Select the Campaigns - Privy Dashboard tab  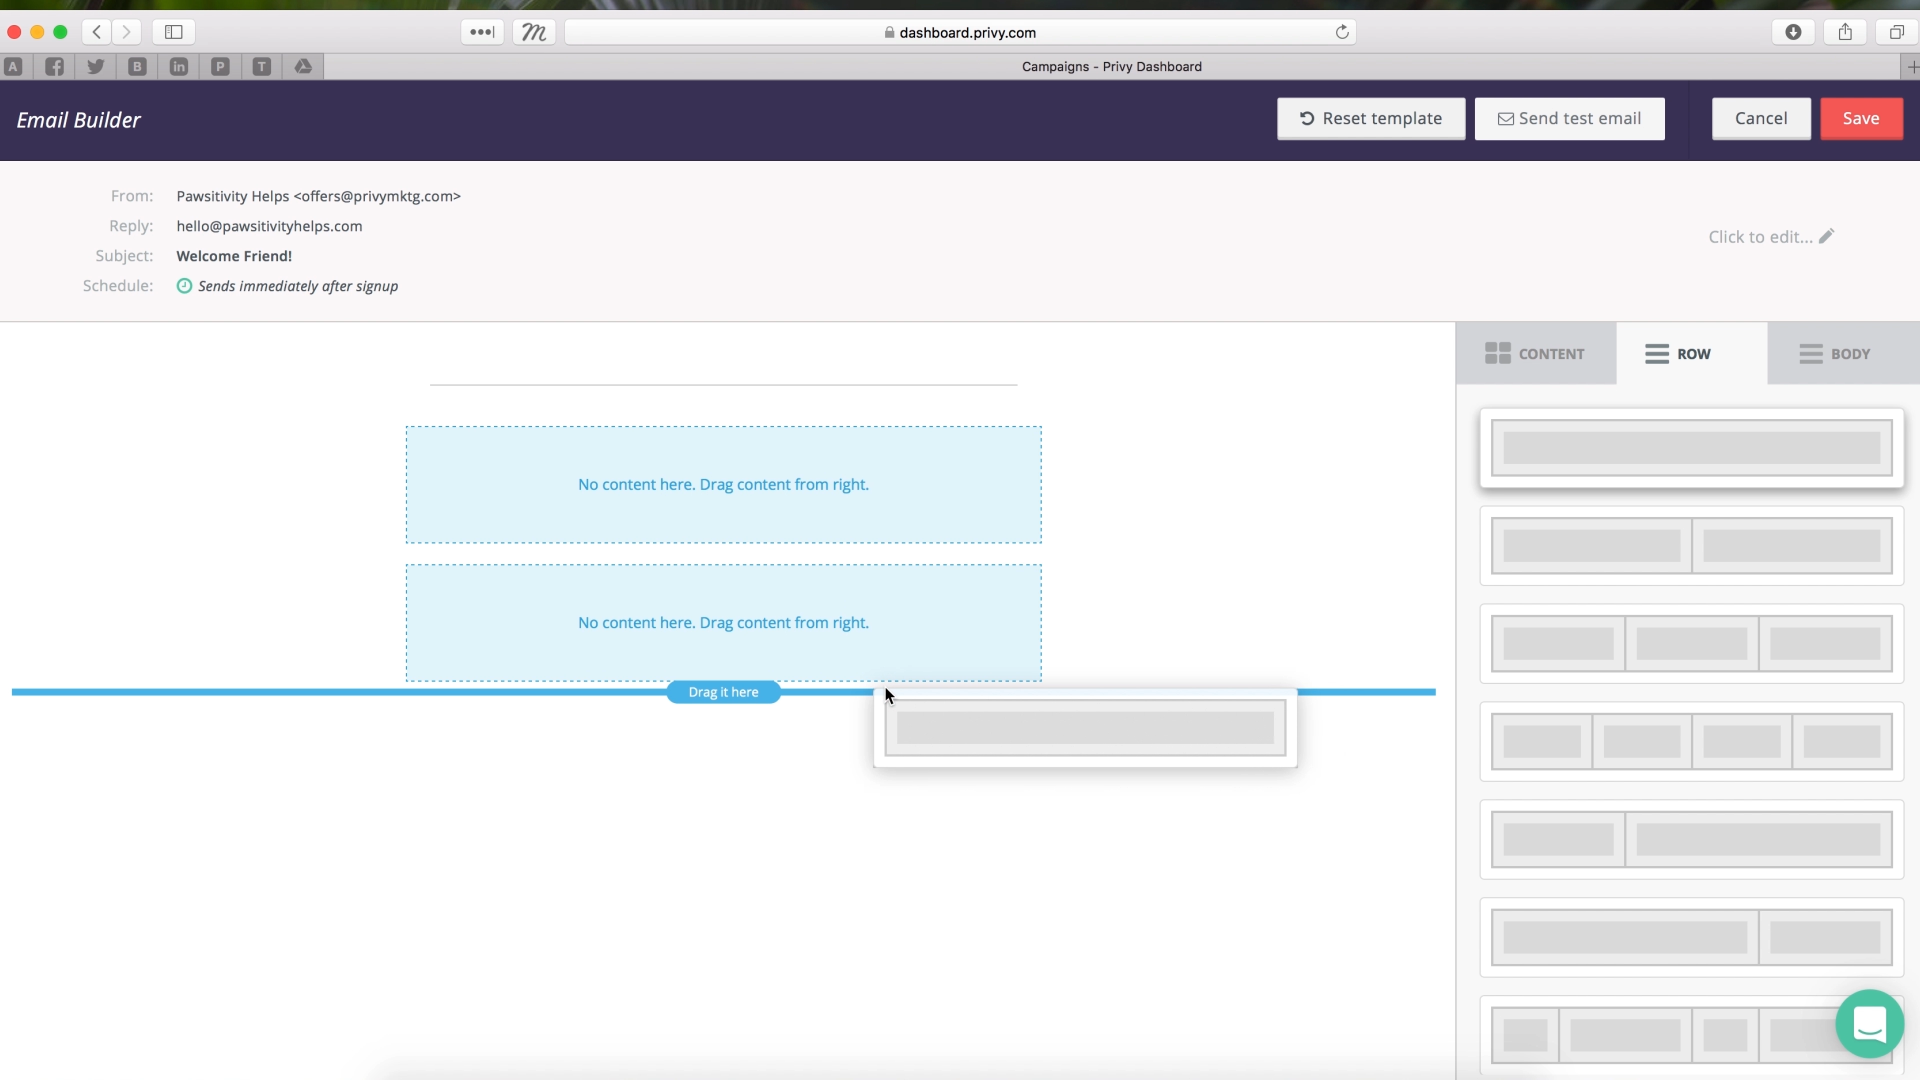(1111, 67)
